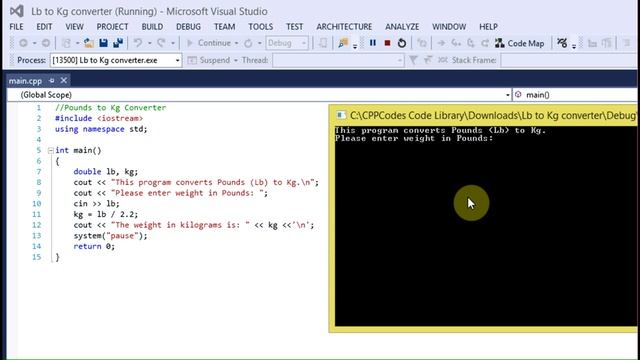Open the ANALYZE menu

coord(402,27)
